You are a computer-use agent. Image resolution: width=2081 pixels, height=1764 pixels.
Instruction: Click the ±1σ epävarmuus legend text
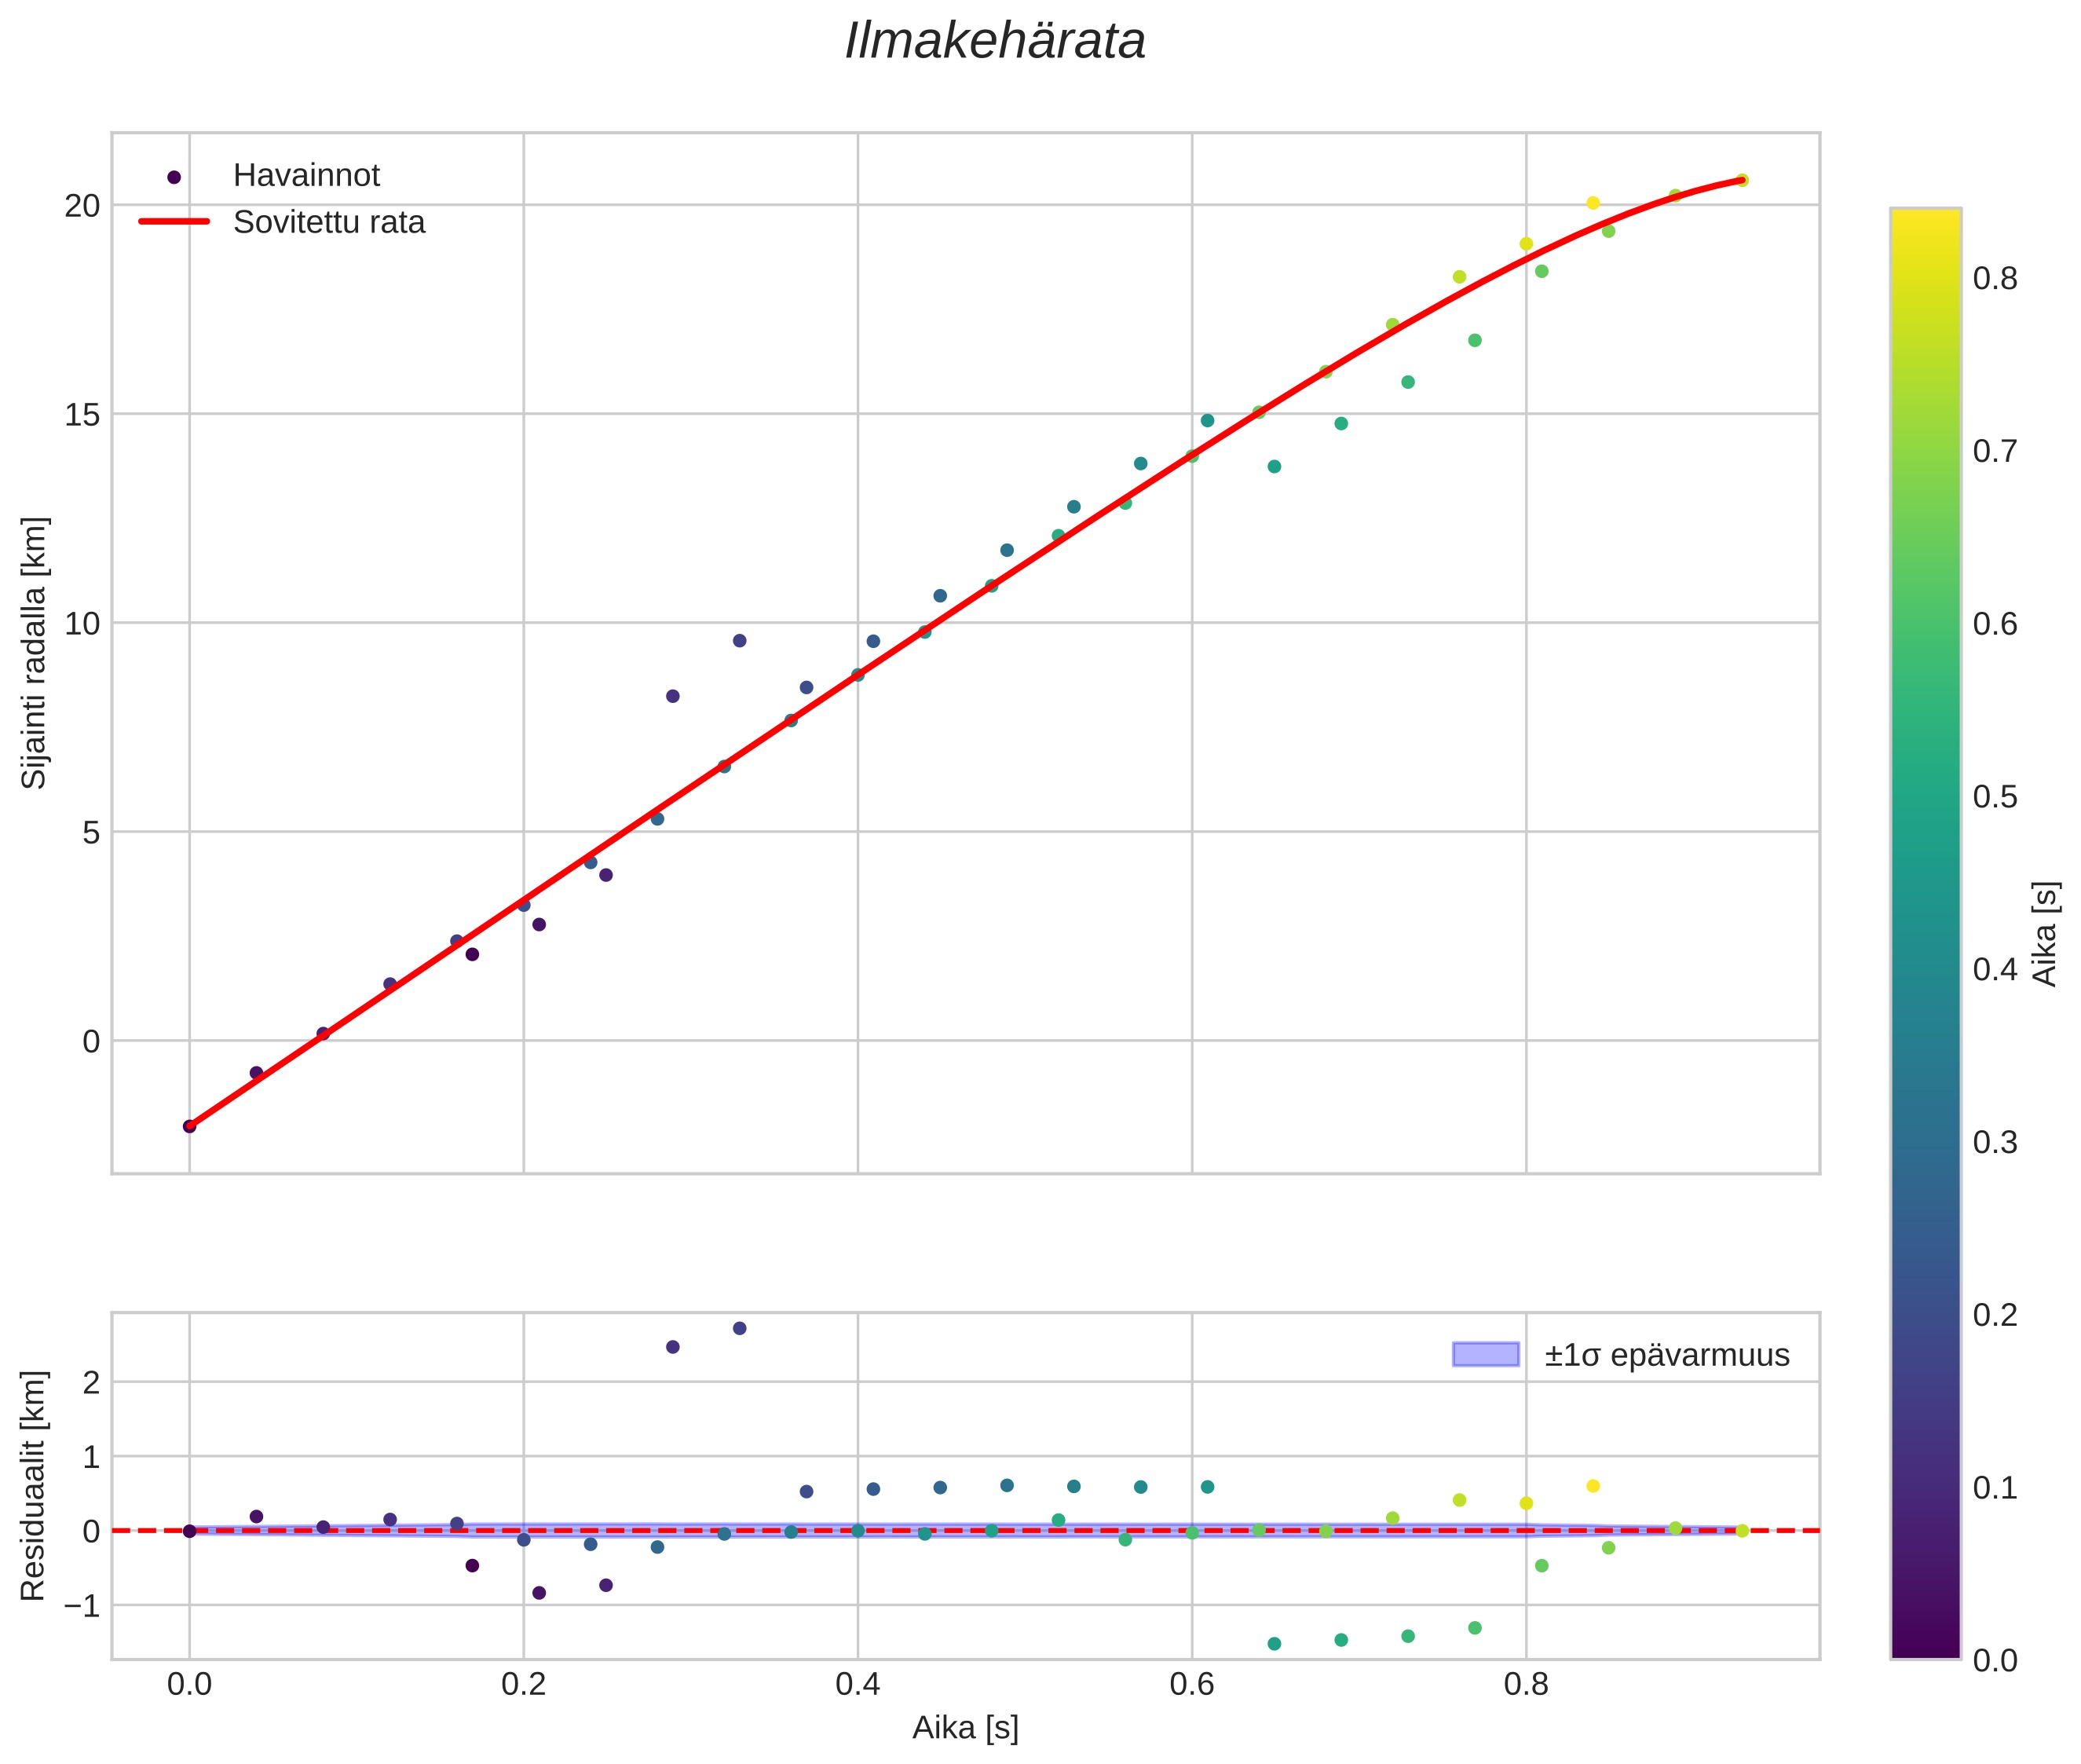click(x=1666, y=1356)
